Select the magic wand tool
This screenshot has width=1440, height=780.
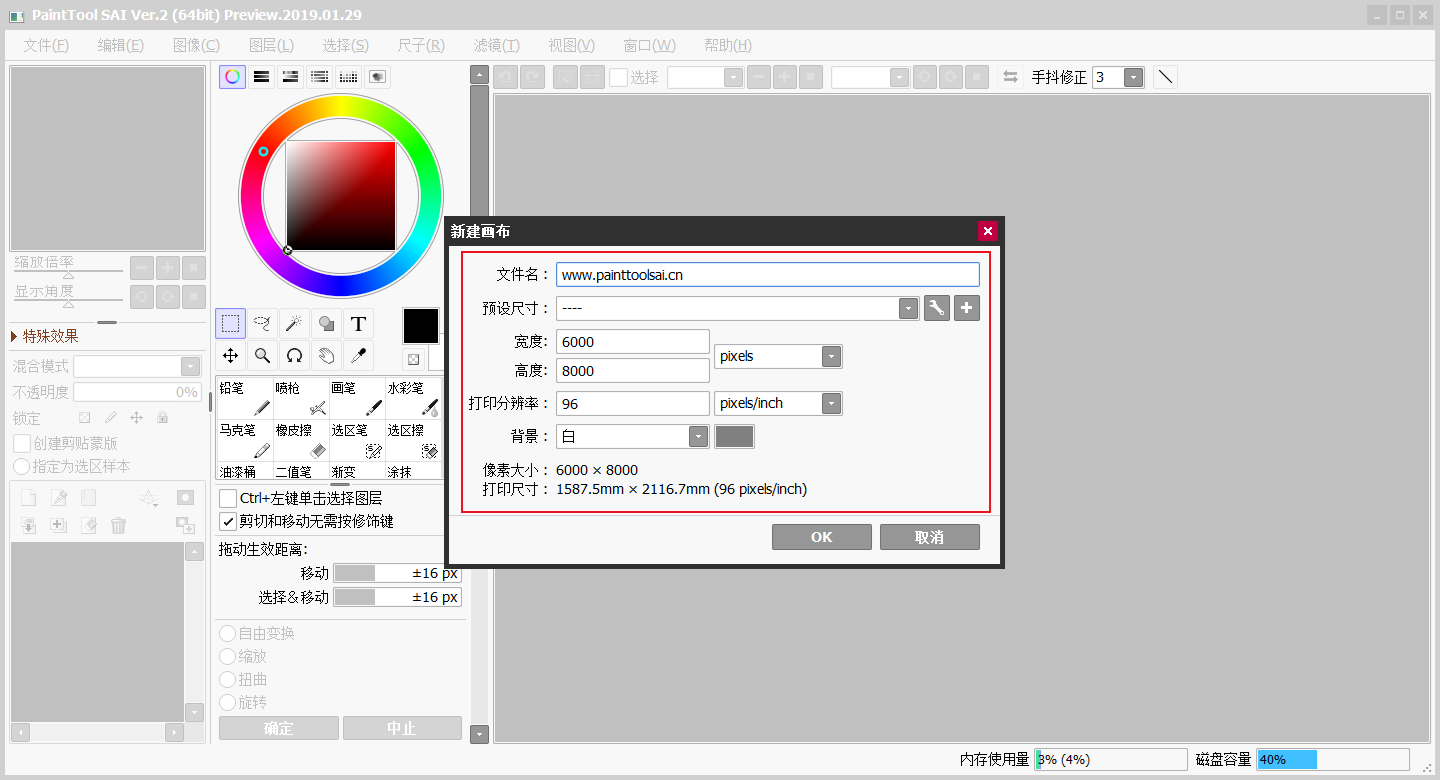294,323
